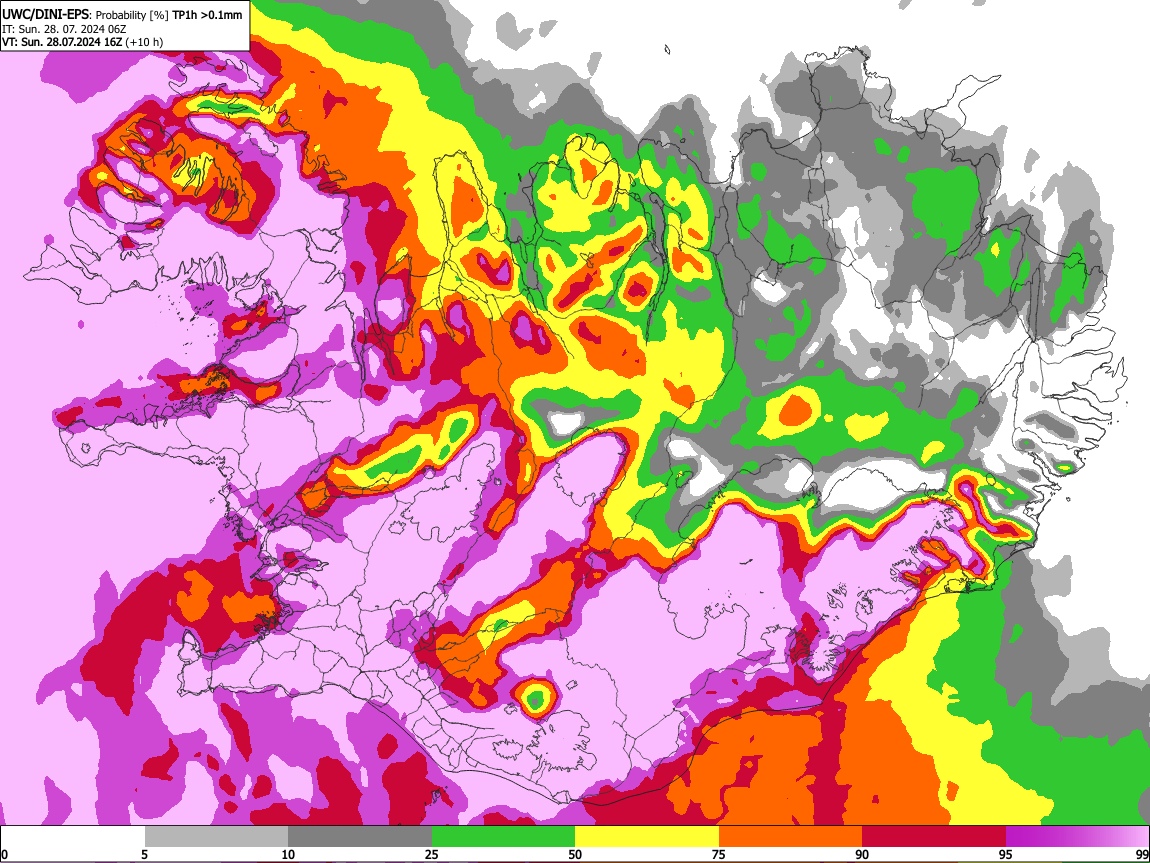
Task: Click the legend value '75'
Action: tap(719, 854)
